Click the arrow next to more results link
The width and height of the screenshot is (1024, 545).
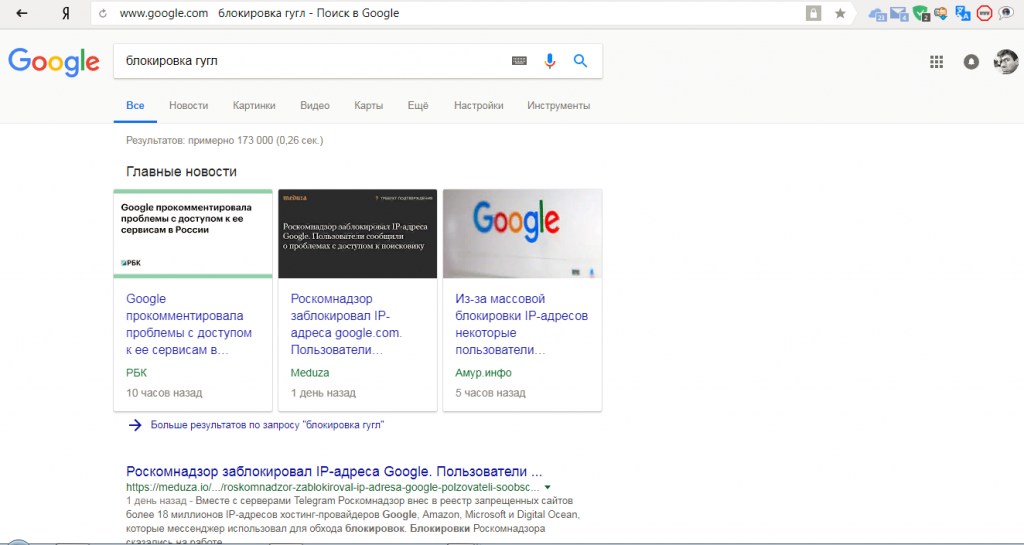coord(135,426)
